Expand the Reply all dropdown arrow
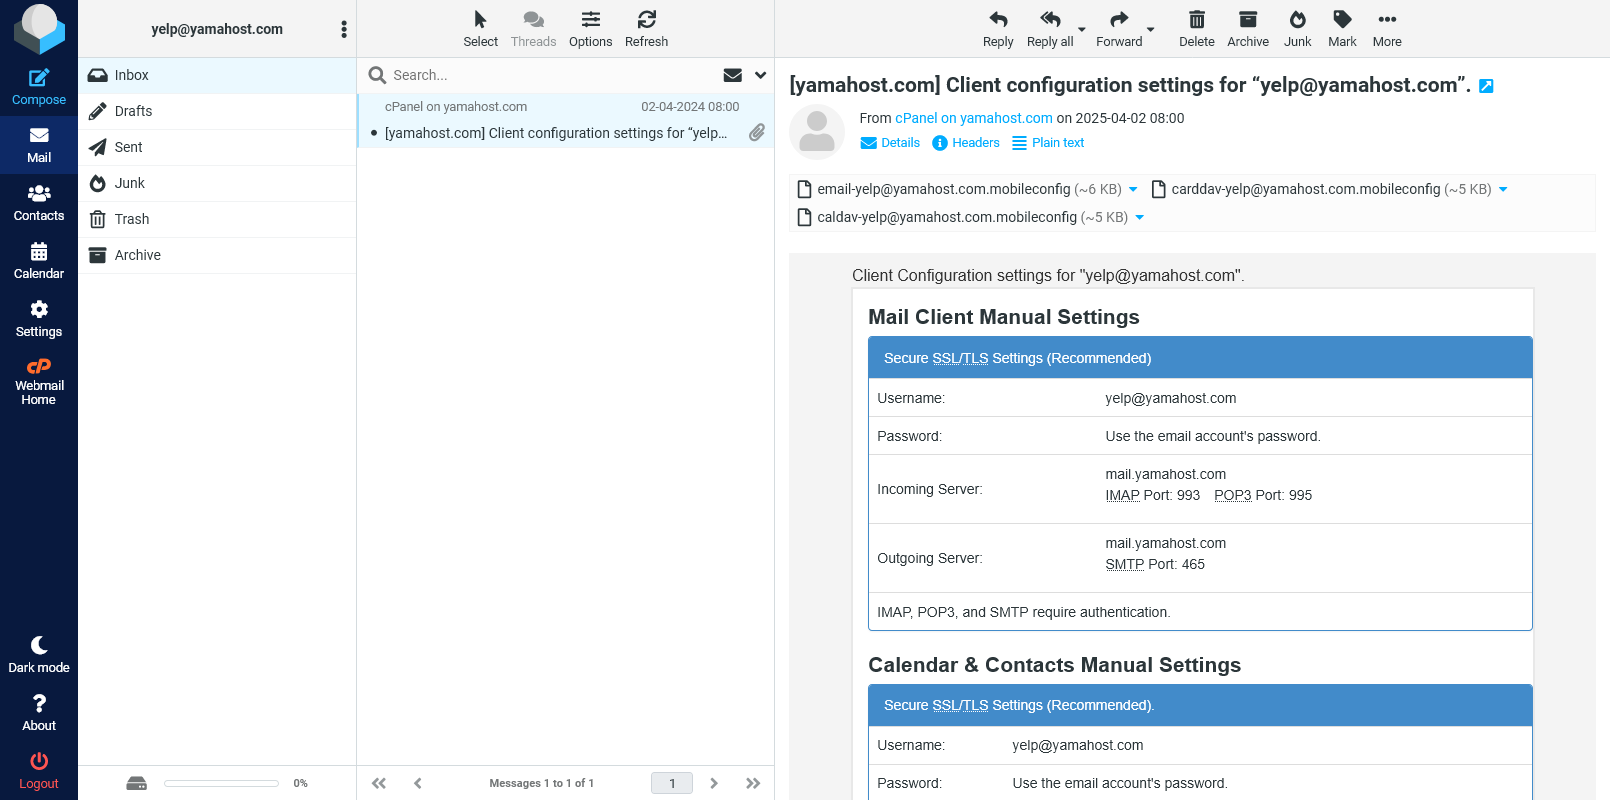The height and width of the screenshot is (800, 1610). coord(1082,29)
